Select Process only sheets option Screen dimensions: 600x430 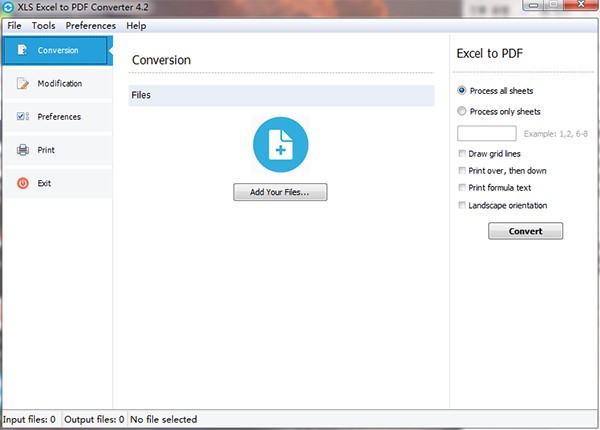tap(462, 111)
